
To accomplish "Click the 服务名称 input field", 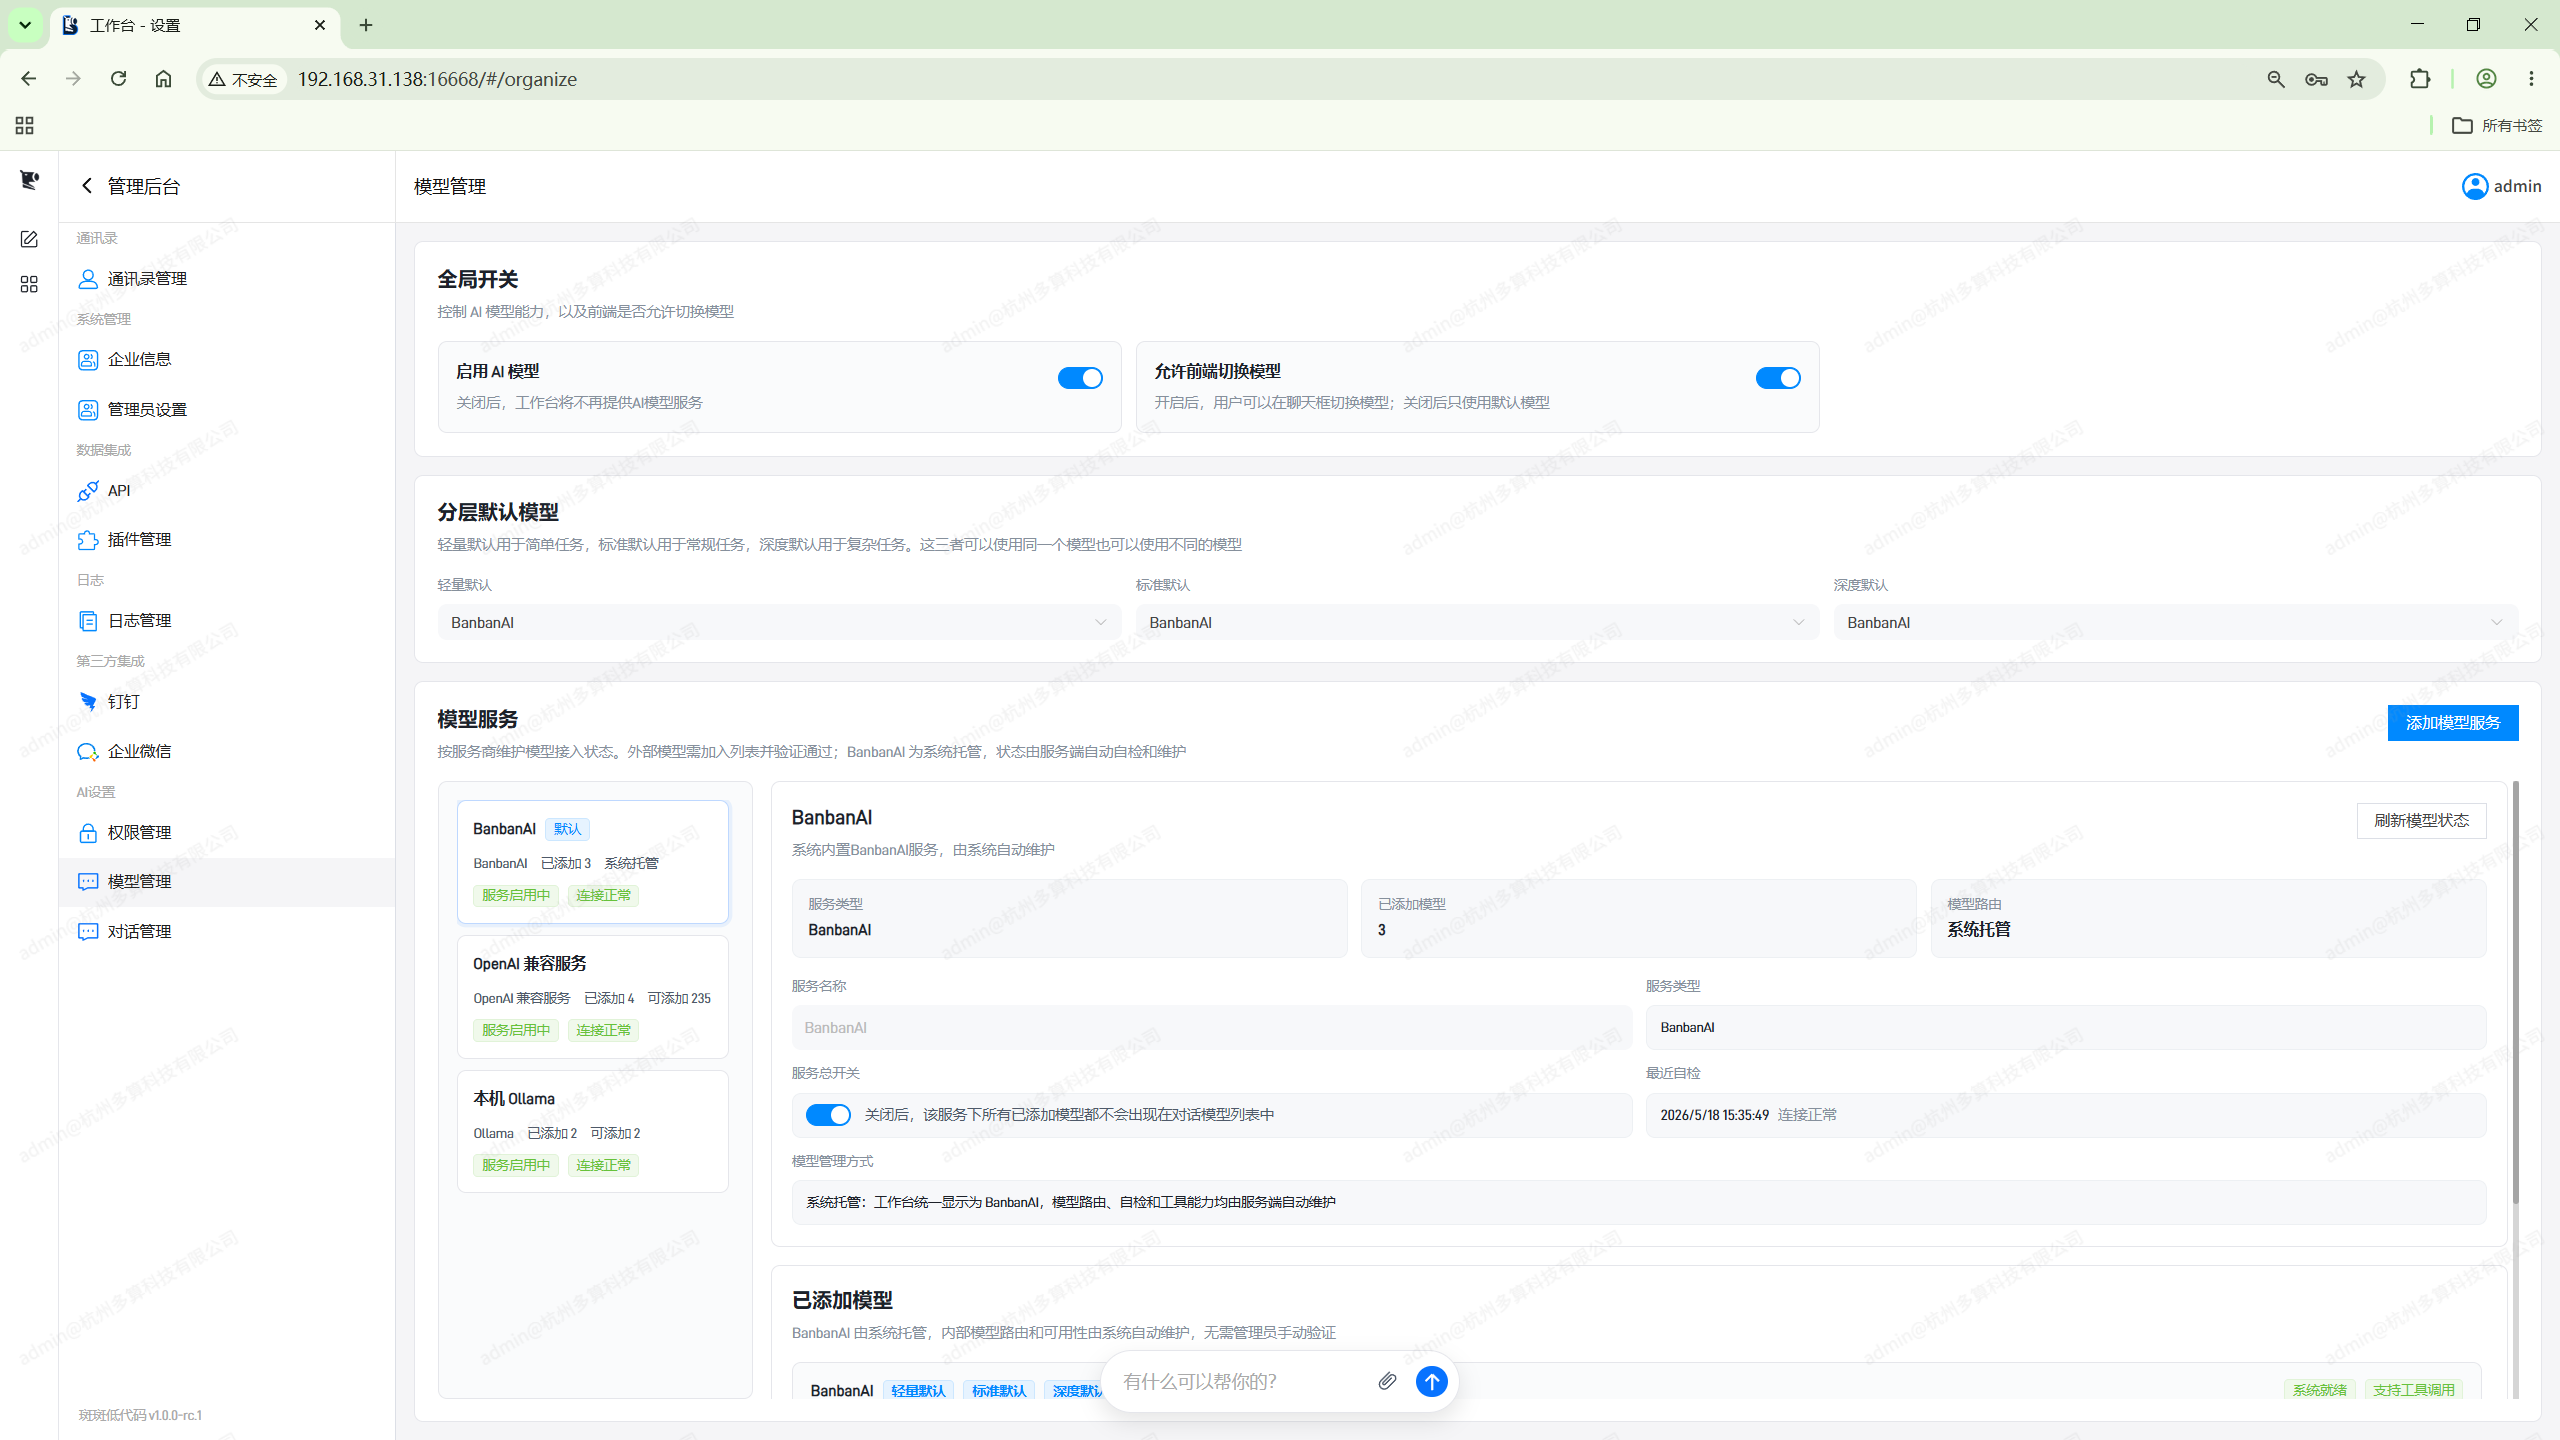I will [1212, 1027].
